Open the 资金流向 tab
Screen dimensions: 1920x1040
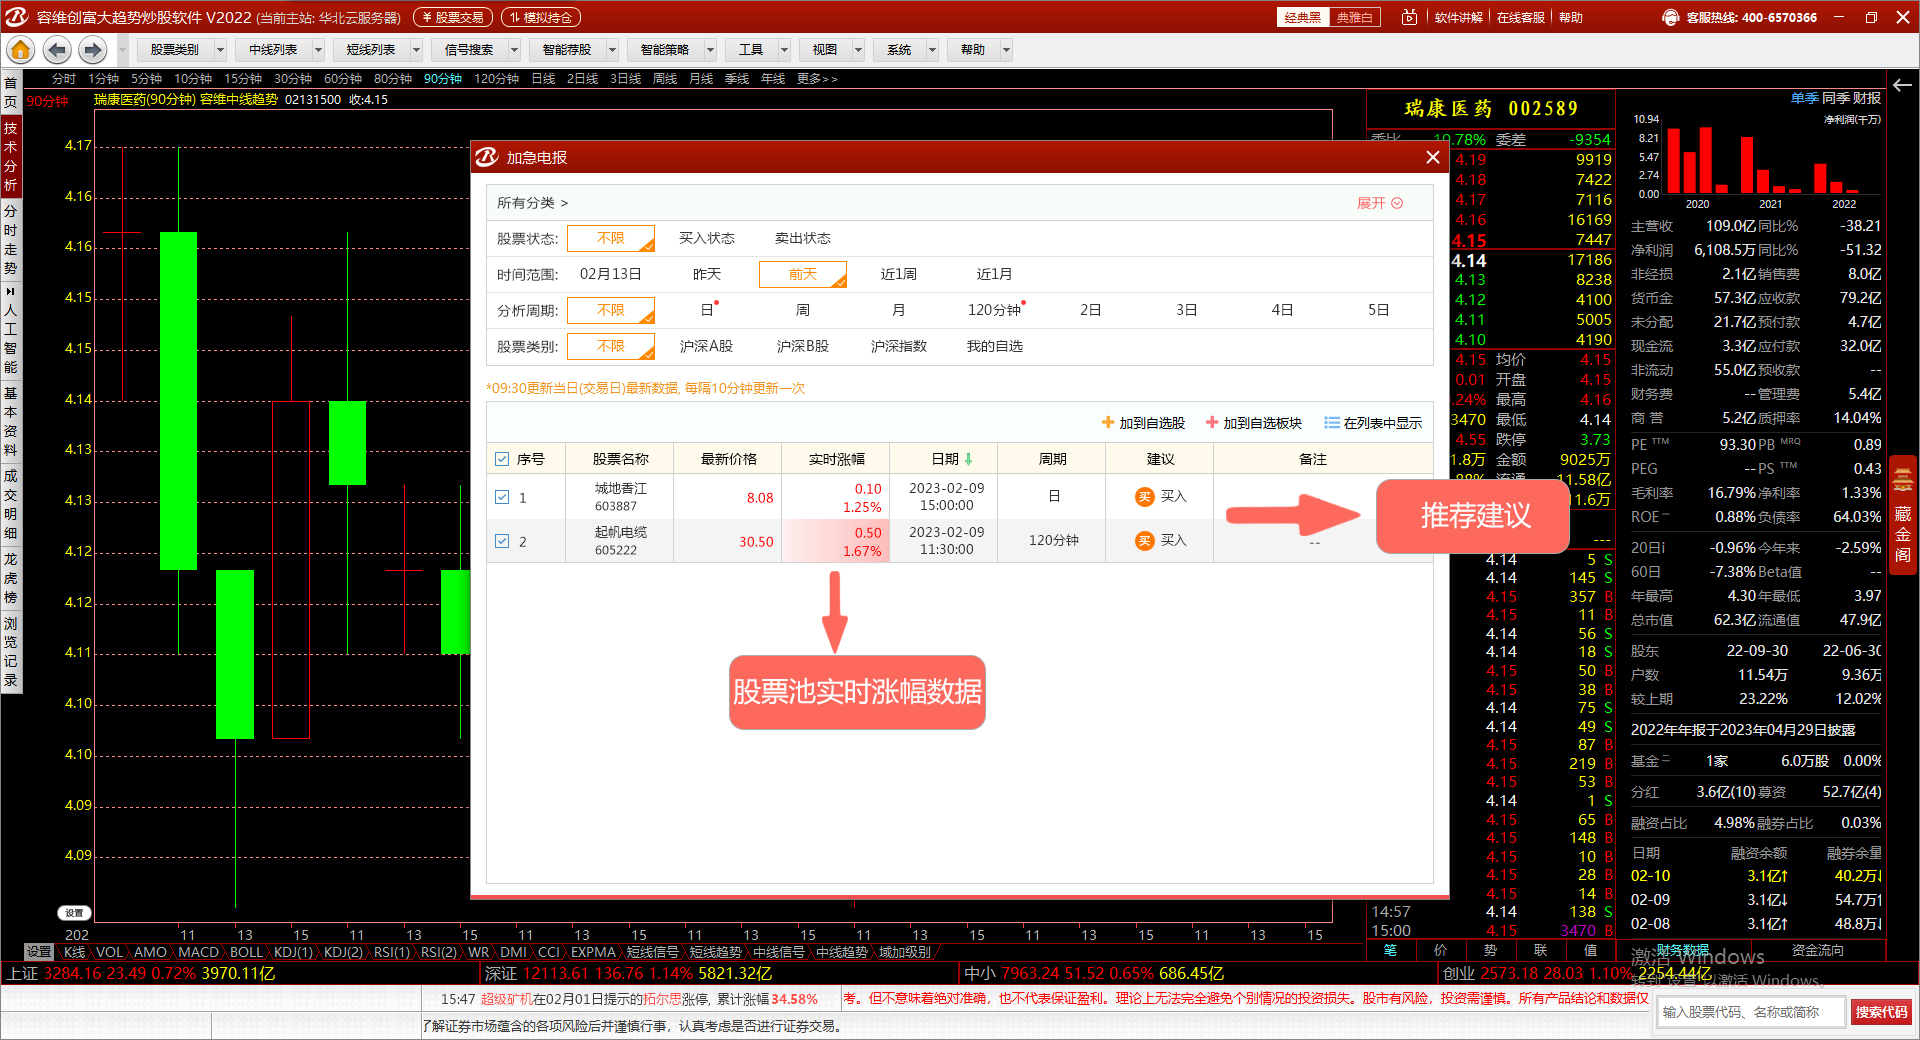[1817, 950]
